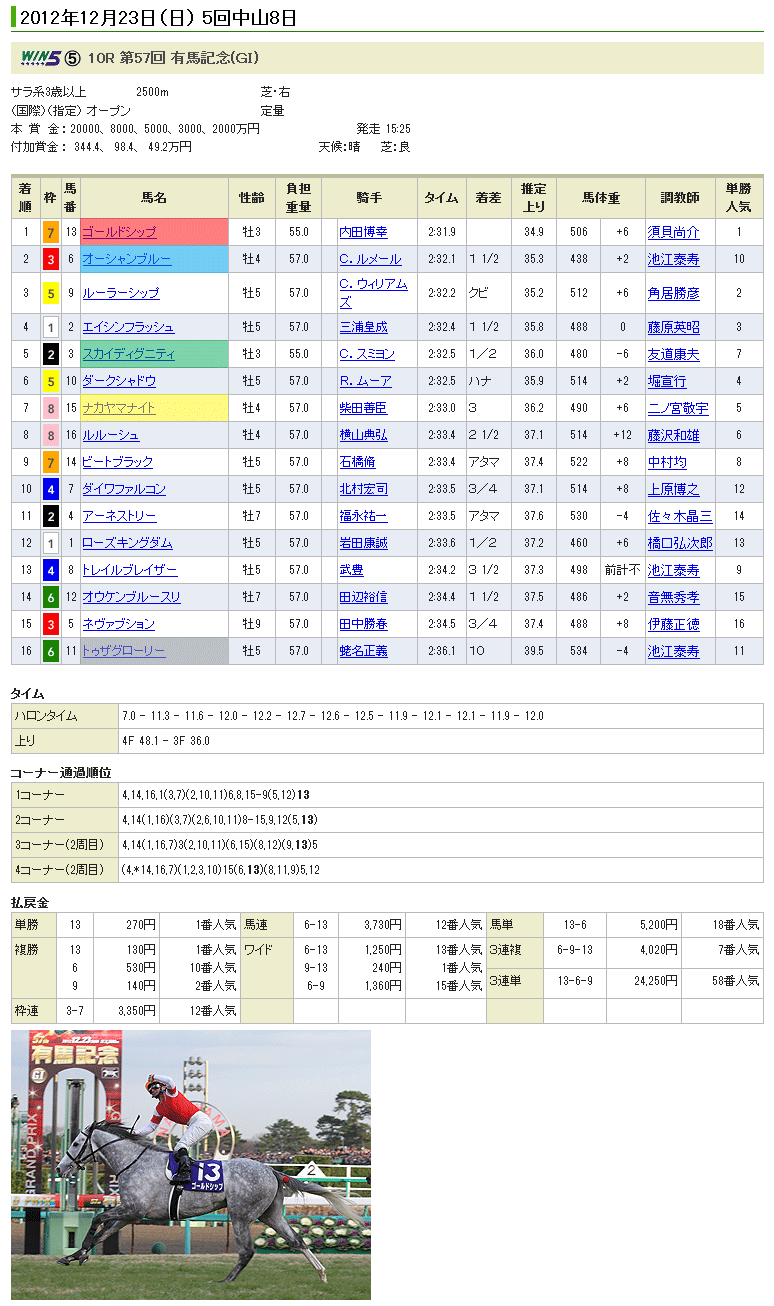This screenshot has width=774, height=1306.
Task: Open jockey 柴田善臣 profile link
Action: point(363,408)
